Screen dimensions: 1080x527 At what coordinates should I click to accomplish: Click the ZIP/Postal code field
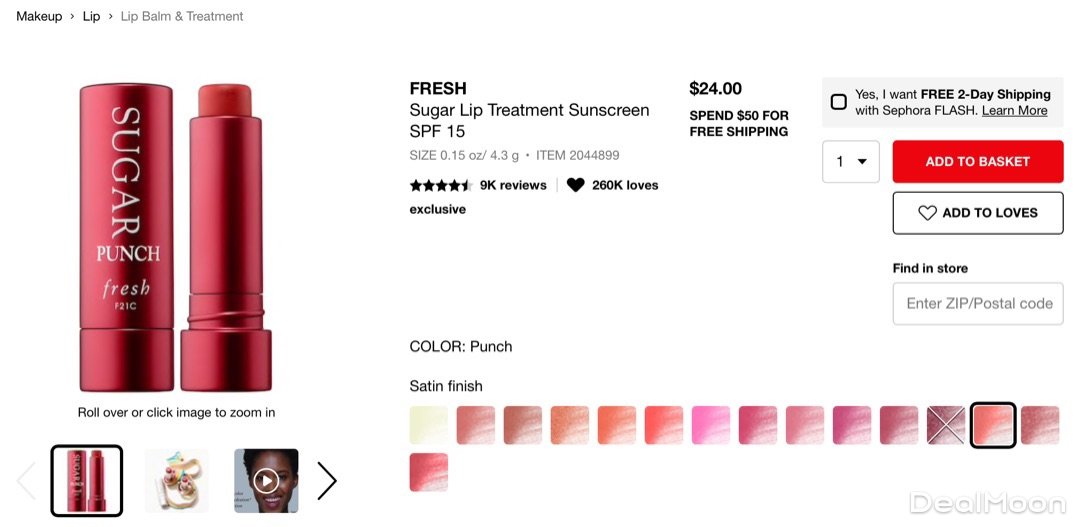coord(977,303)
